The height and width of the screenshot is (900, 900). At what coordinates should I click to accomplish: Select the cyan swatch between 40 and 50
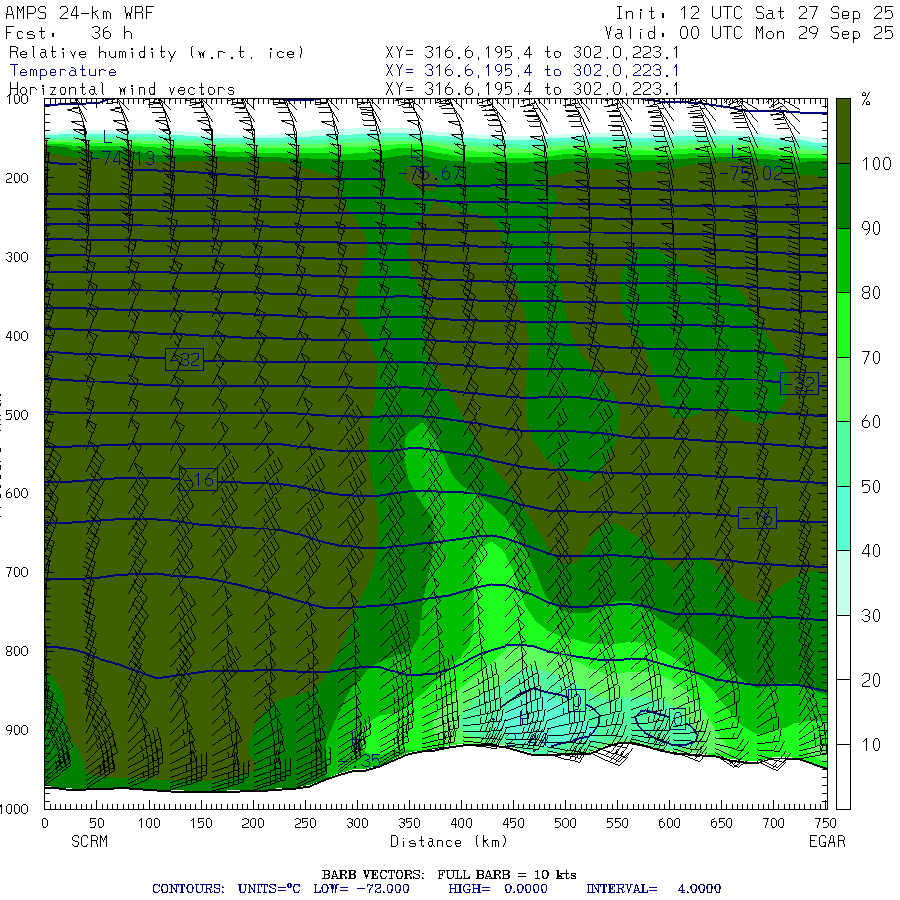point(843,518)
